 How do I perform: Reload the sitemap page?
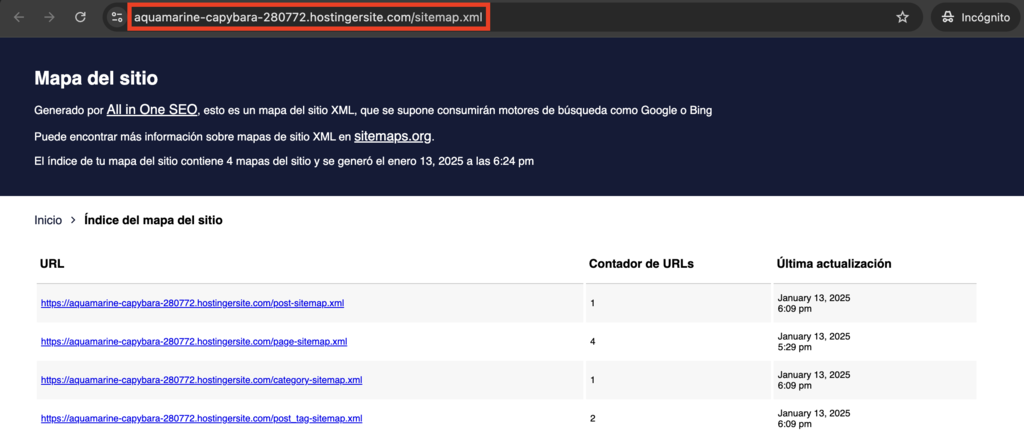81,17
